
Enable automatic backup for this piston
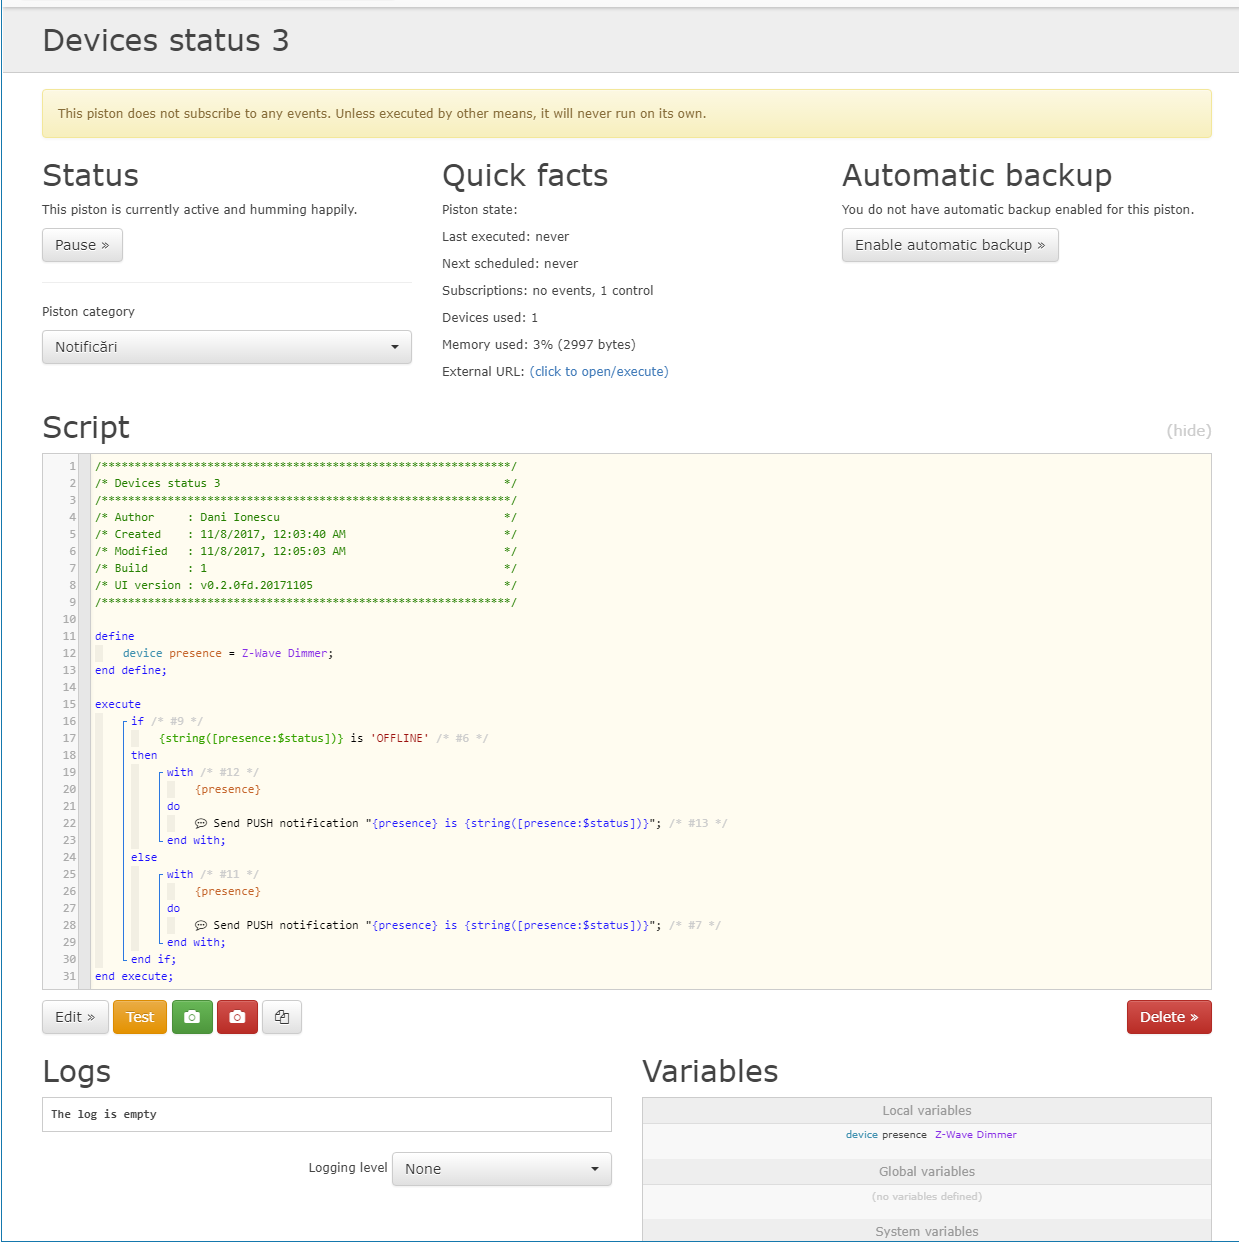949,245
